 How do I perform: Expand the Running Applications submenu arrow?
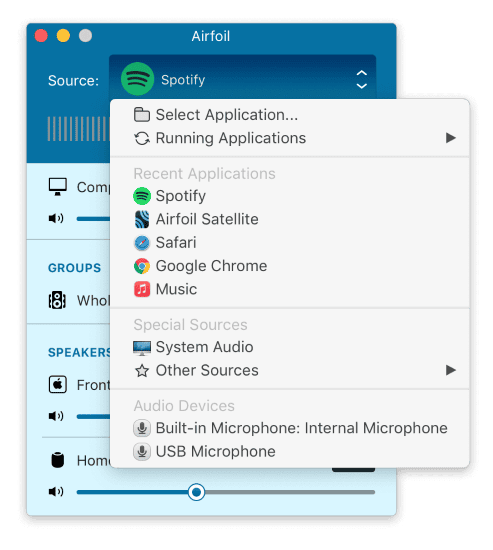(x=451, y=138)
